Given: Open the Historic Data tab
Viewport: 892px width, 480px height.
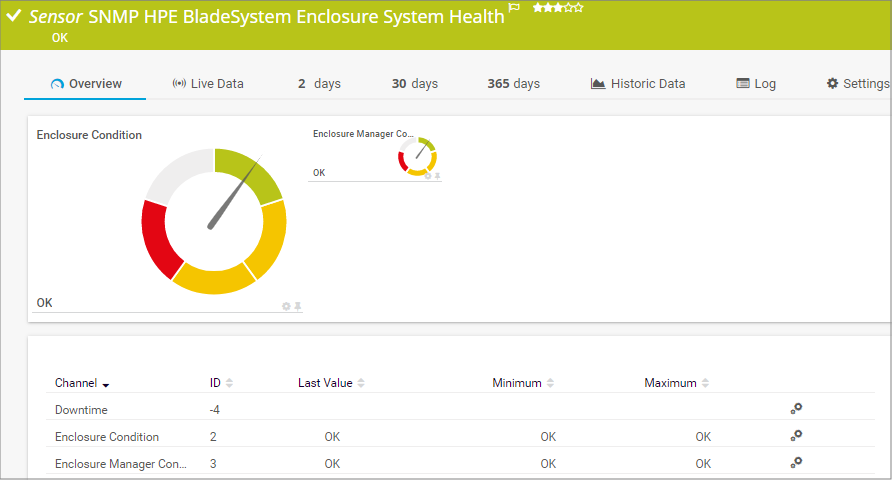Looking at the screenshot, I should 638,84.
